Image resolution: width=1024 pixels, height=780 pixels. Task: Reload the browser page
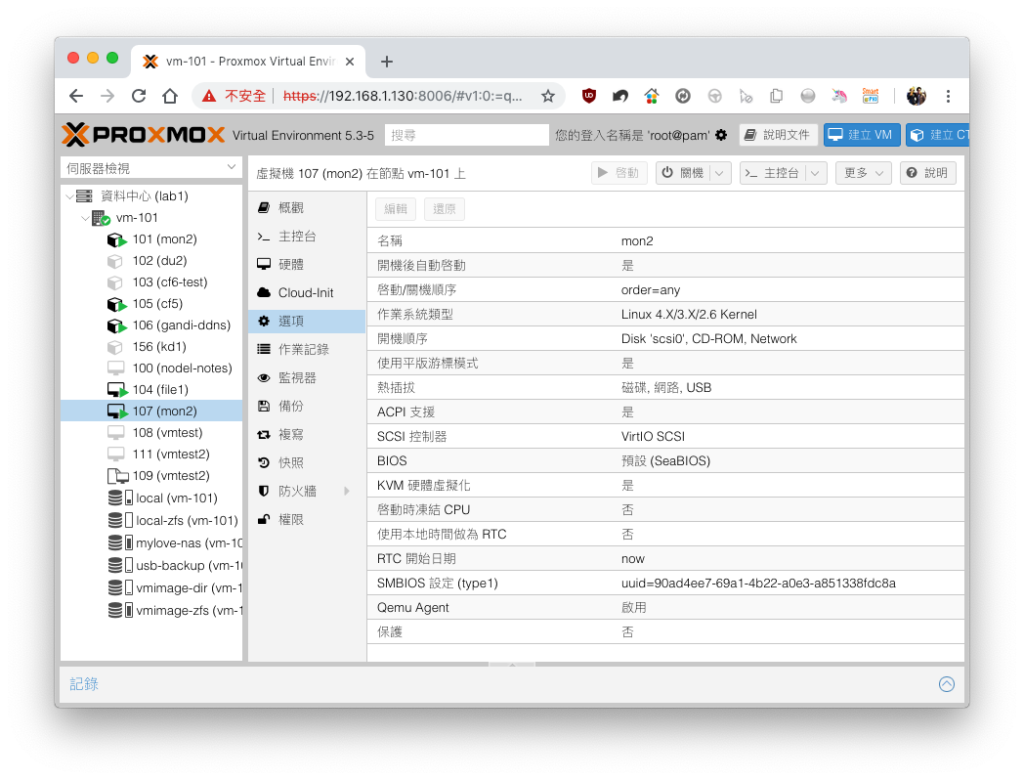point(138,96)
